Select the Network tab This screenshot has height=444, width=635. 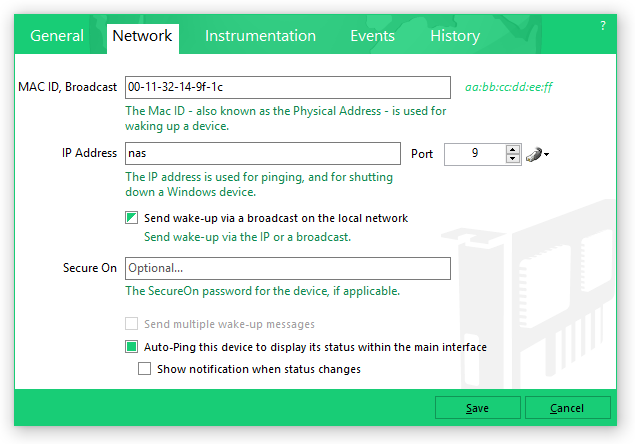point(142,36)
